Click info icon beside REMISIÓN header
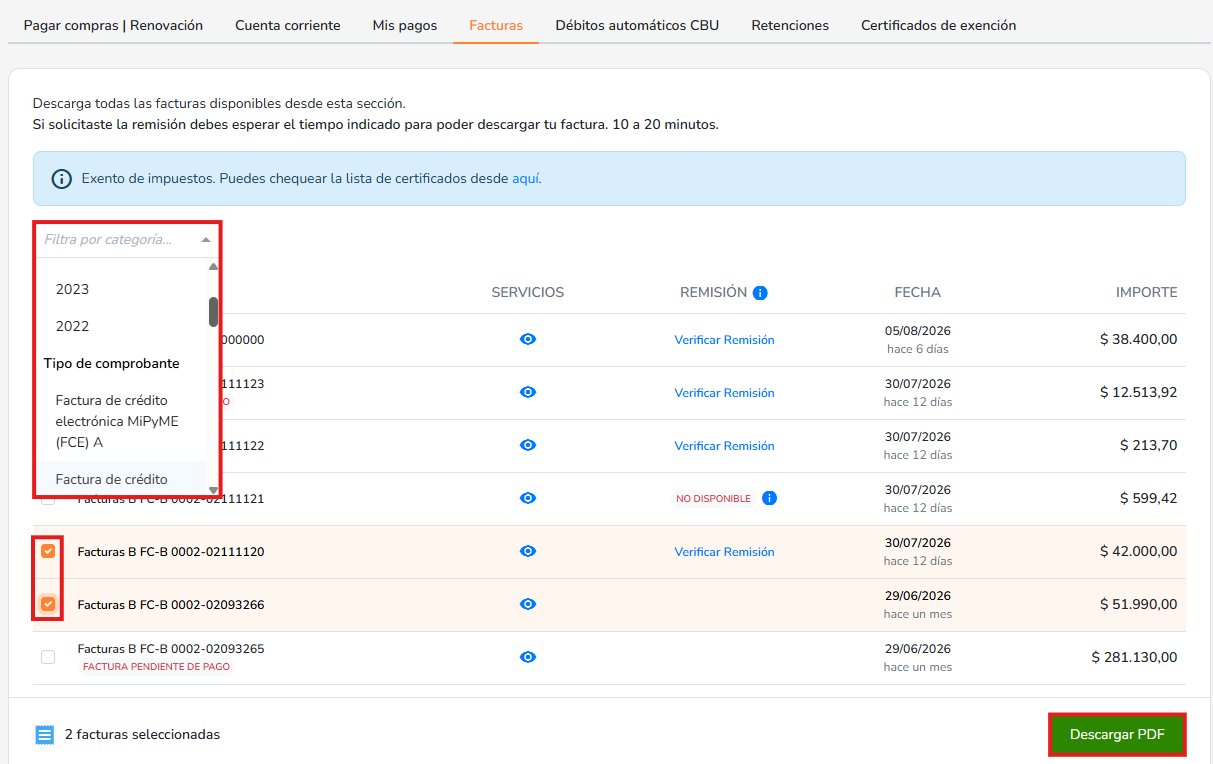1213x764 pixels. (760, 293)
